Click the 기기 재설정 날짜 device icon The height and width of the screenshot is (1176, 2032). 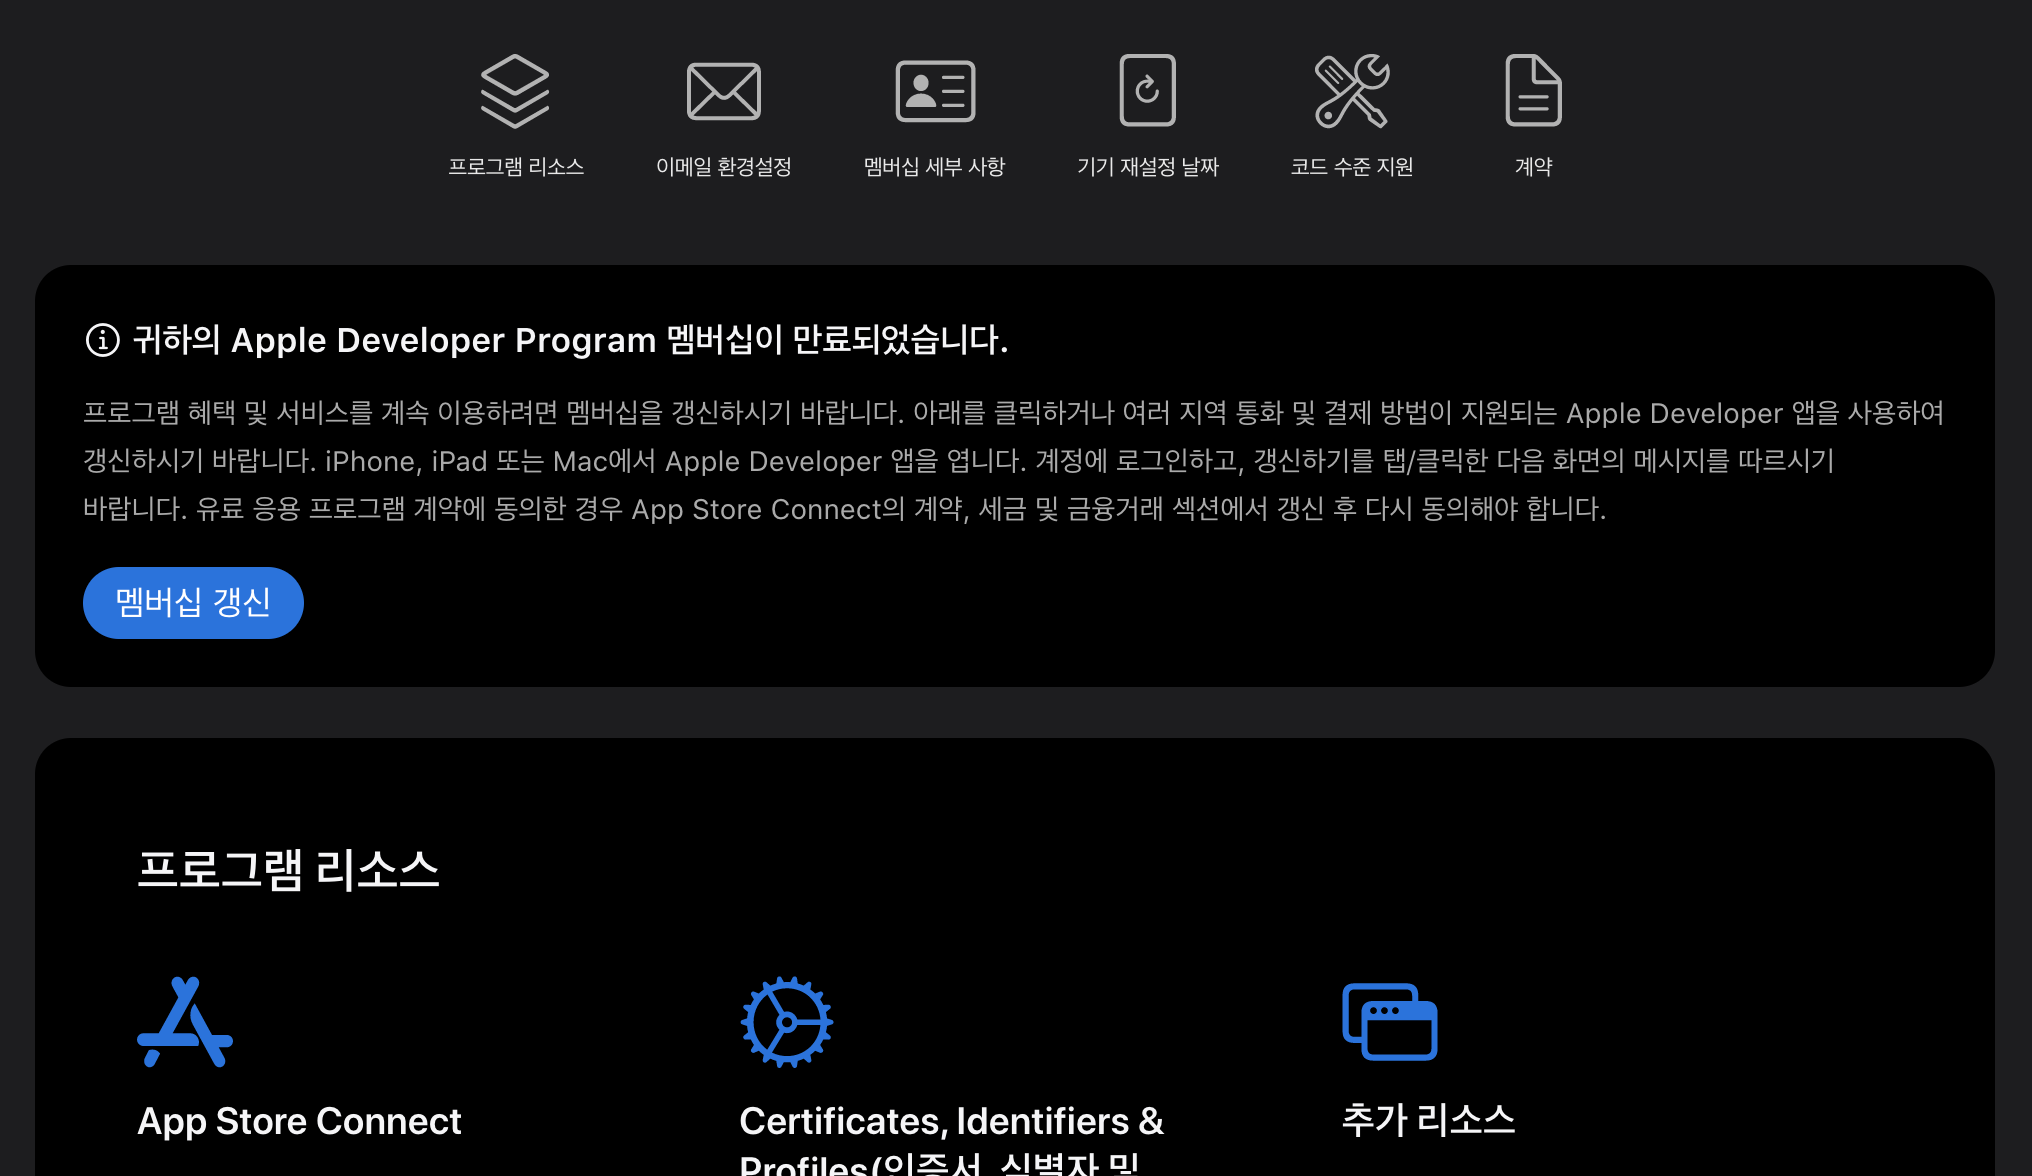click(x=1147, y=91)
